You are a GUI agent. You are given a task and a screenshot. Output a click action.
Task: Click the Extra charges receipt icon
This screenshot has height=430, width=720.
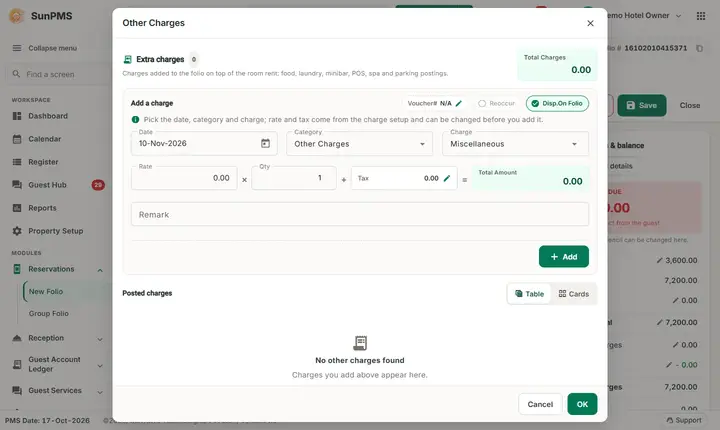tap(128, 59)
